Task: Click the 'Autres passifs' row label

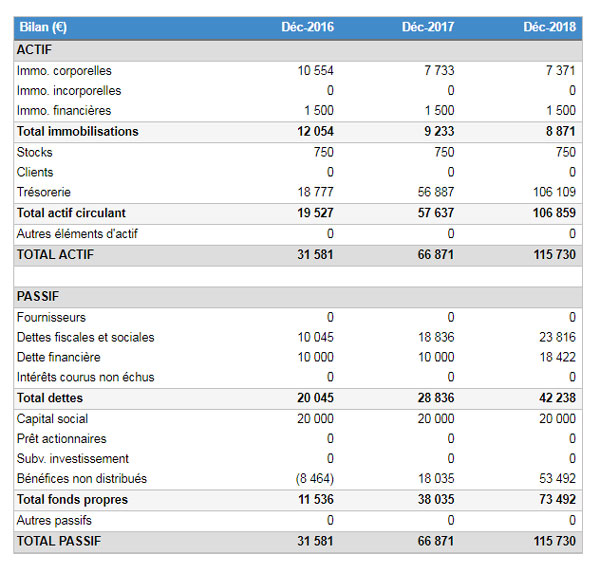Action: 54,521
